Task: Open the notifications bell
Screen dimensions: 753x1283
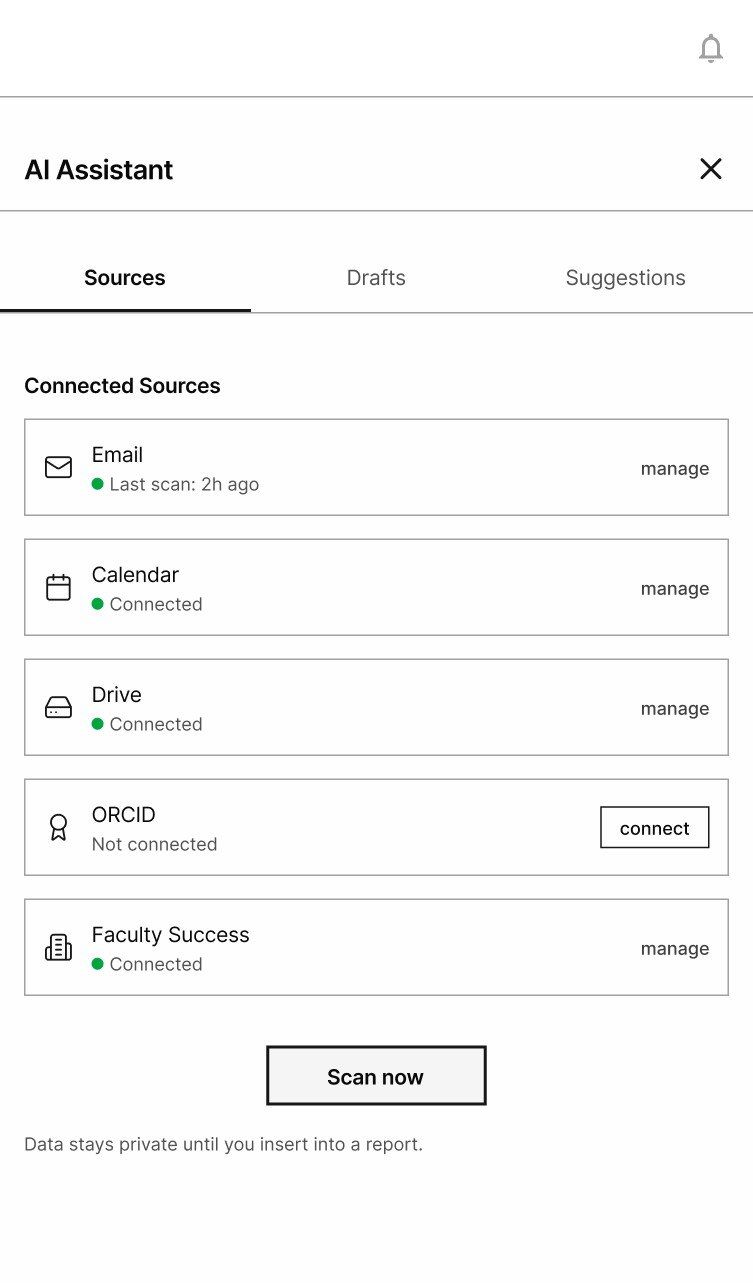Action: (x=710, y=48)
